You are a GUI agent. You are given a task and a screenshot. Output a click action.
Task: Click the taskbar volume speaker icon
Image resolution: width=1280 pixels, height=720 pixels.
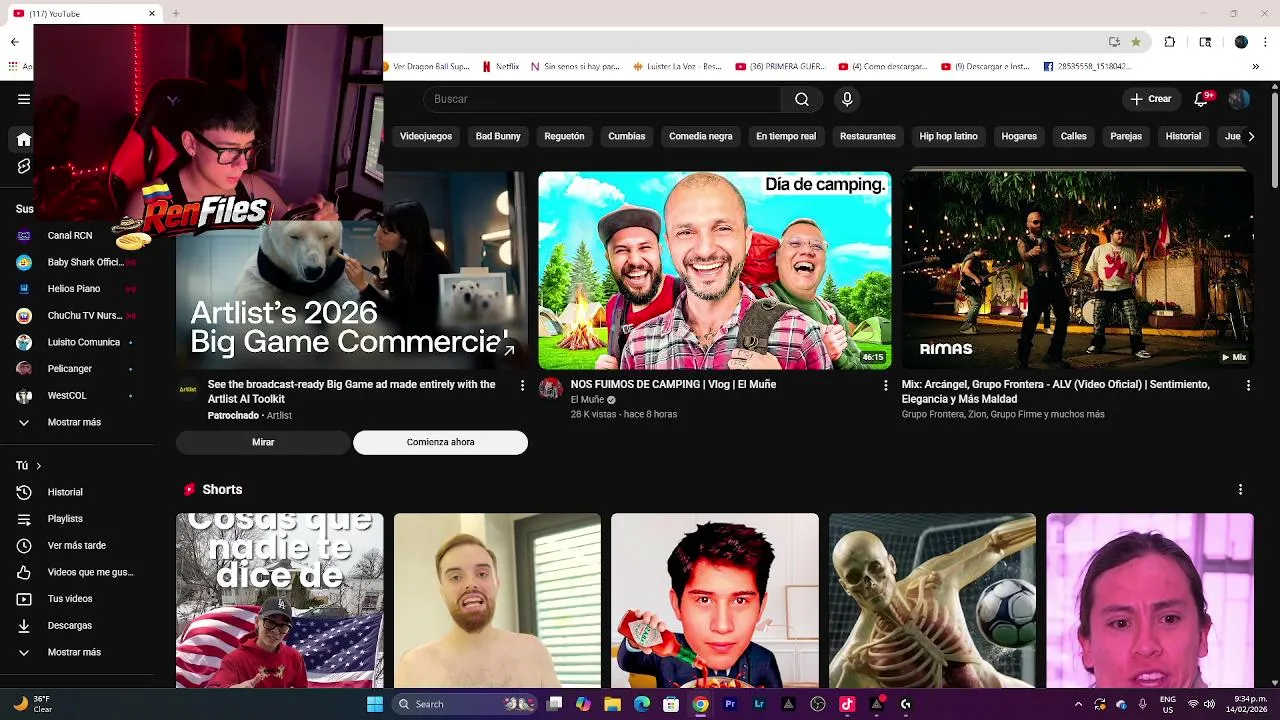coord(1210,704)
